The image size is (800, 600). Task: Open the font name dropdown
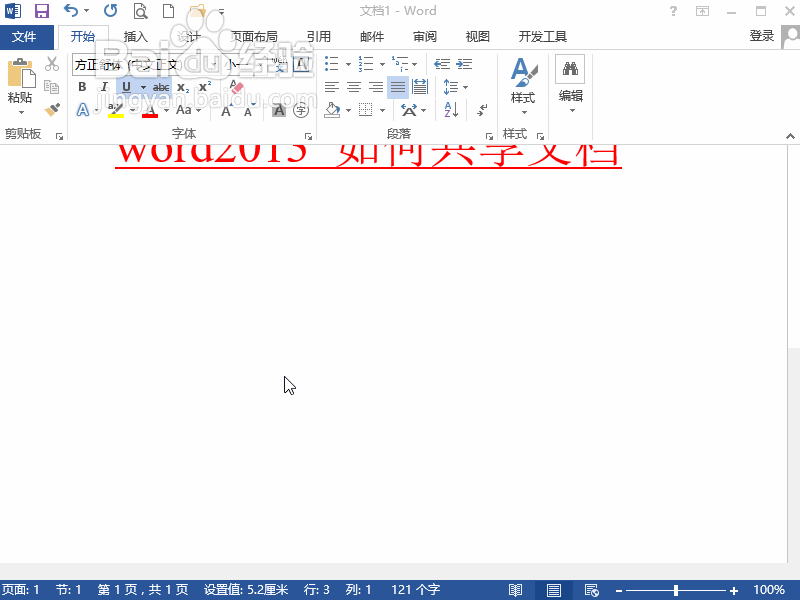click(214, 65)
